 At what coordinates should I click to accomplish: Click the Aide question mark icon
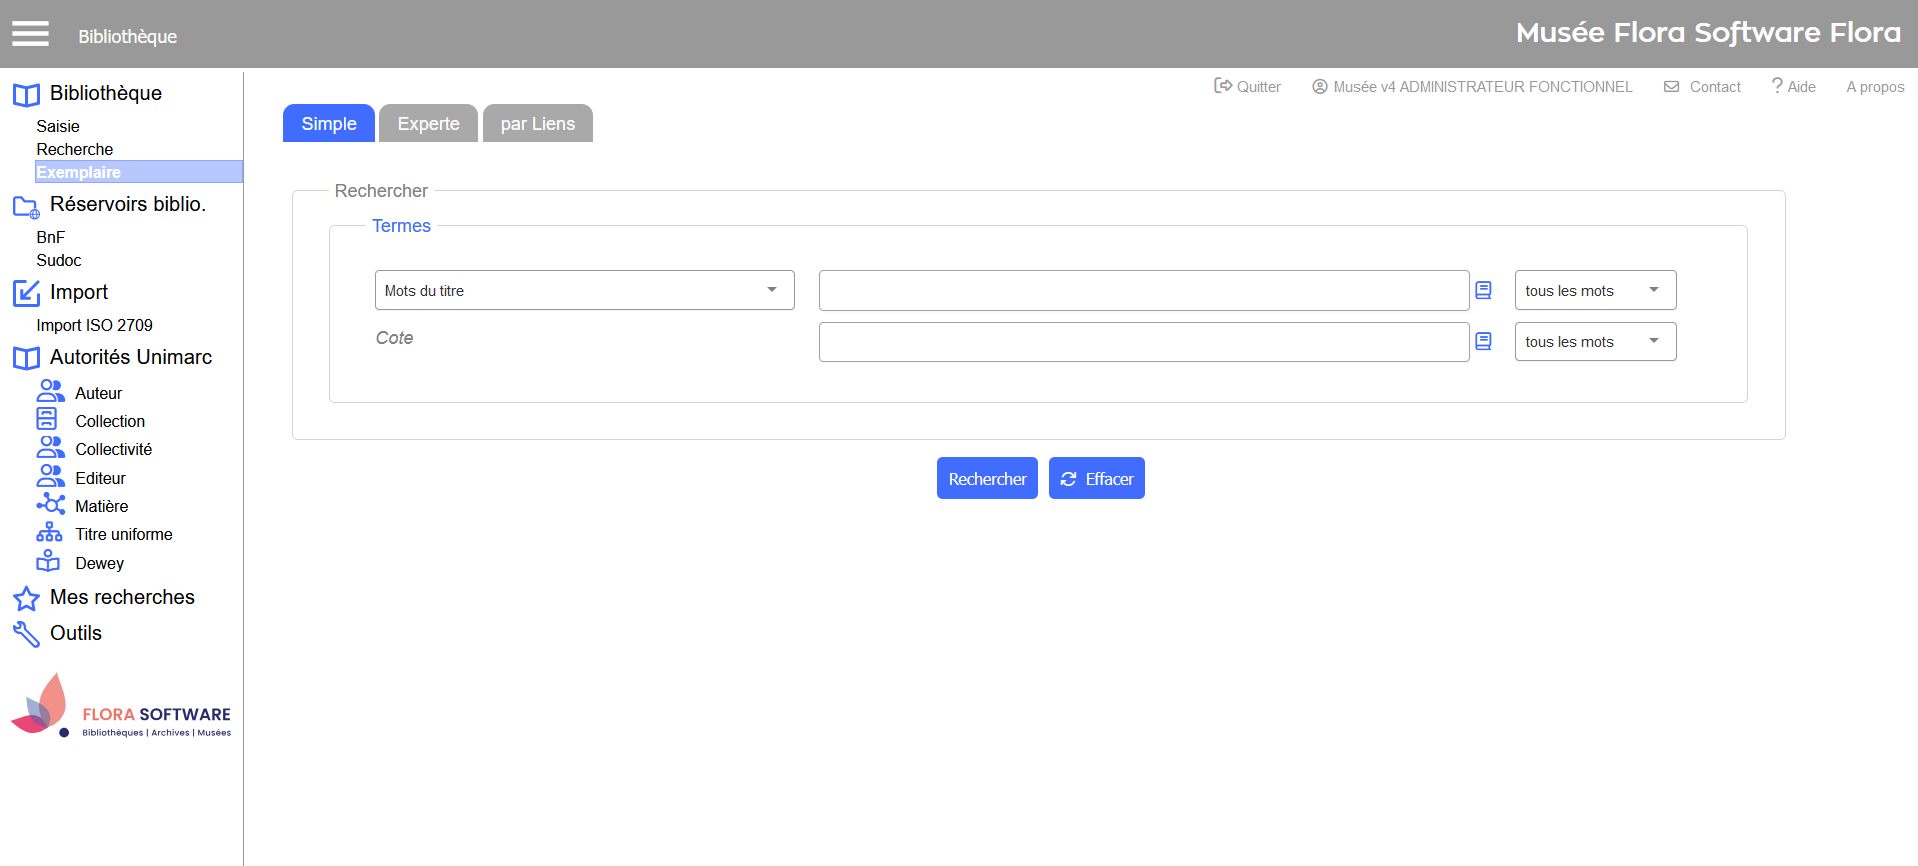coord(1777,86)
